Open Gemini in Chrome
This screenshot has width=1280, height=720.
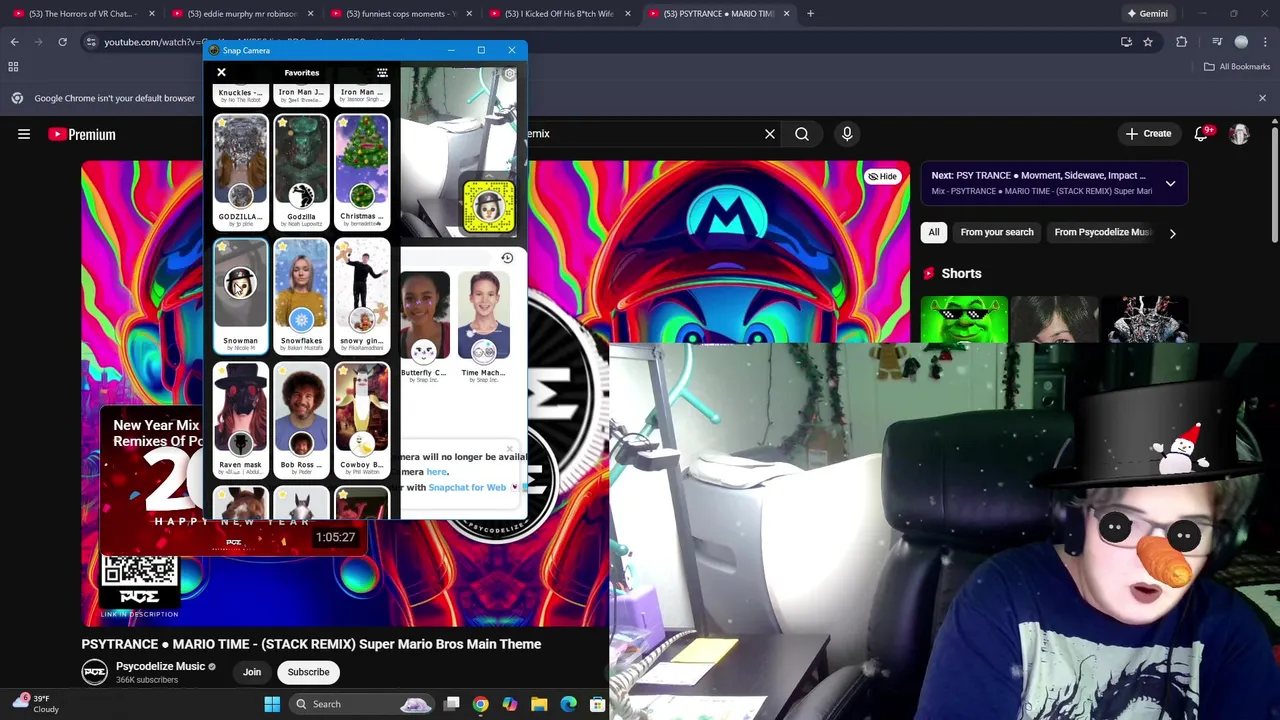click(1147, 14)
